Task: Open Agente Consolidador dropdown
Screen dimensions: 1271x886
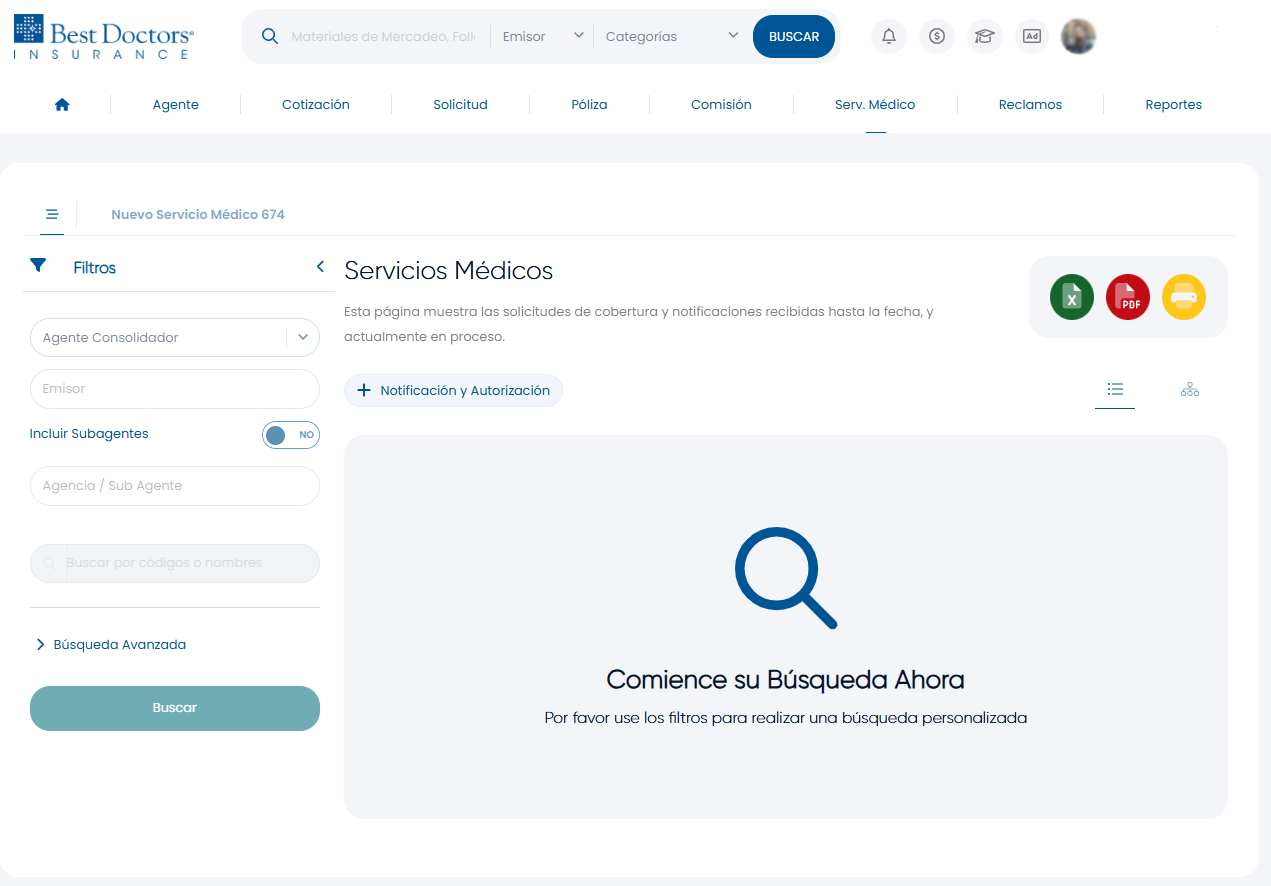Action: coord(303,338)
